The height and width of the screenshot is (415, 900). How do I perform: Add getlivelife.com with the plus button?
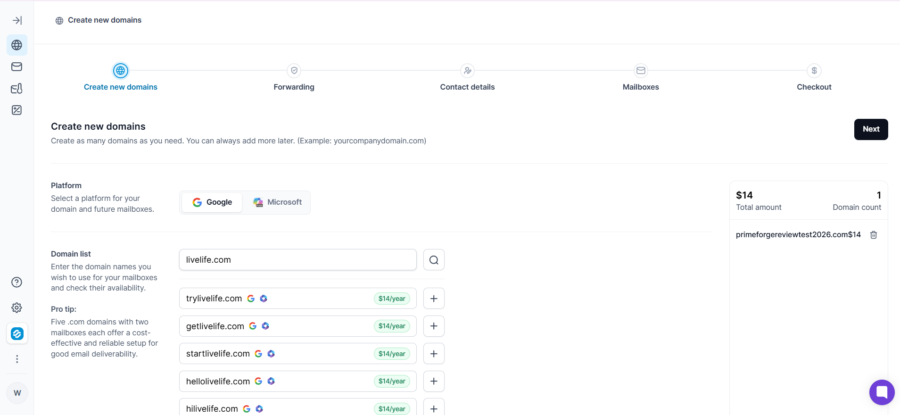tap(434, 326)
